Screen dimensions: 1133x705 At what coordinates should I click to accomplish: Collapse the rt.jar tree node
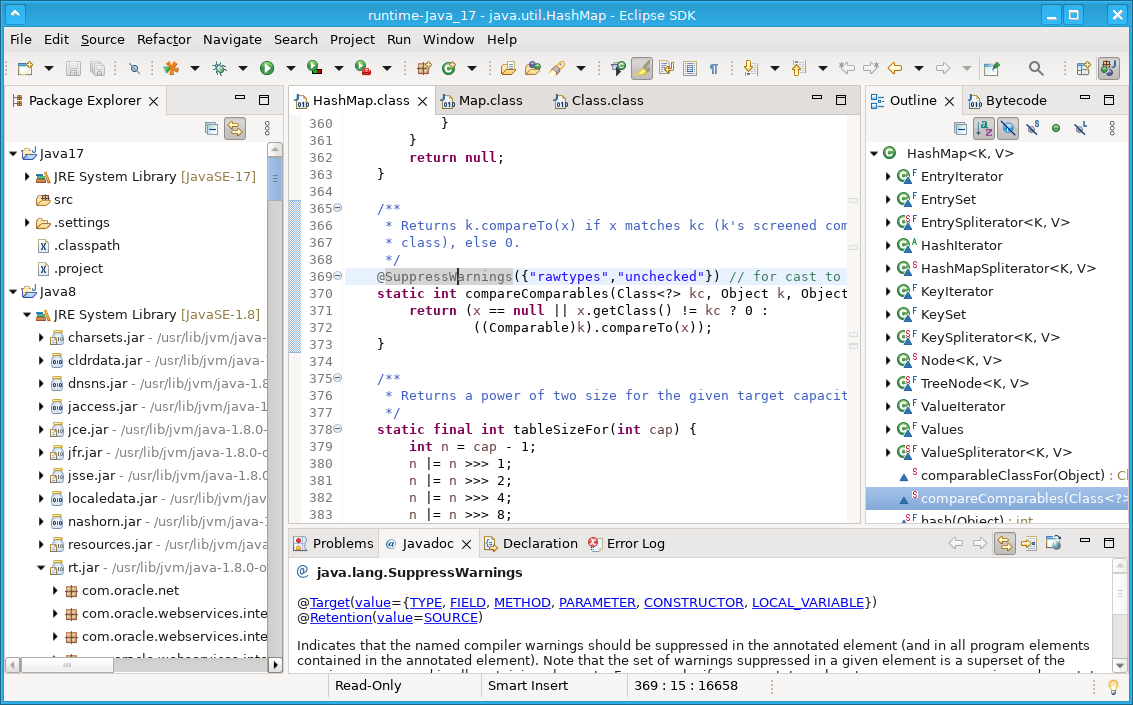pos(38,567)
